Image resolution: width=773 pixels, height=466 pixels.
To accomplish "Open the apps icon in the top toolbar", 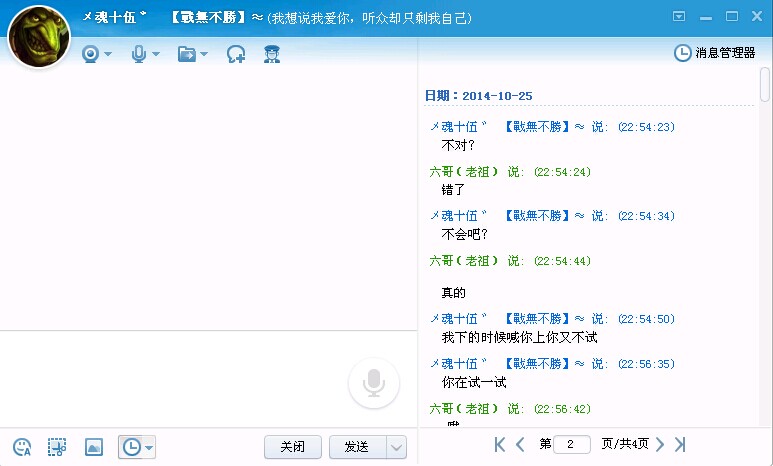I will [x=271, y=54].
